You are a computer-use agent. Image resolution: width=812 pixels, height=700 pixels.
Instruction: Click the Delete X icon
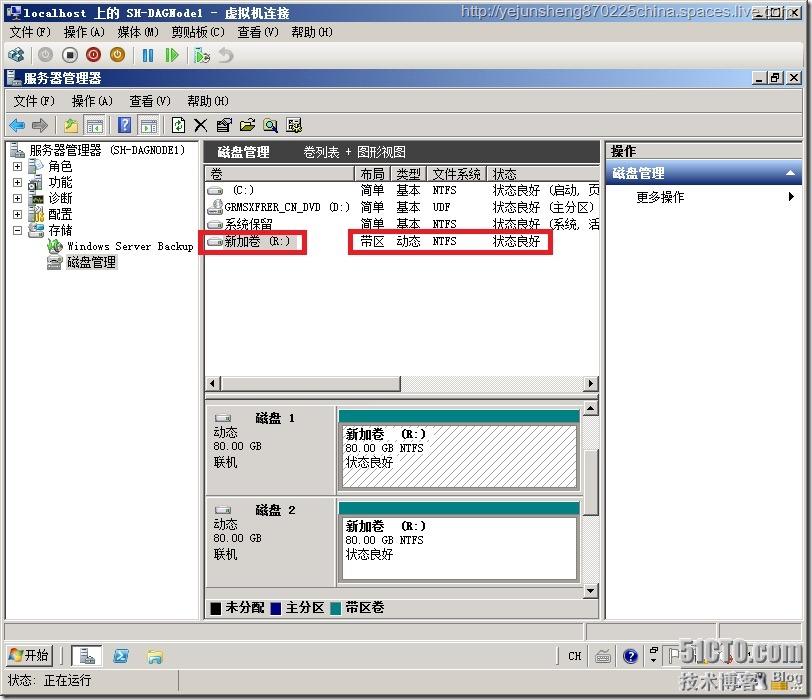(x=200, y=125)
